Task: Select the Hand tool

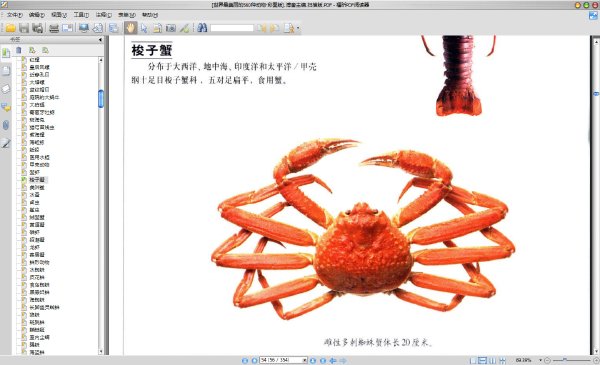Action: pos(130,28)
